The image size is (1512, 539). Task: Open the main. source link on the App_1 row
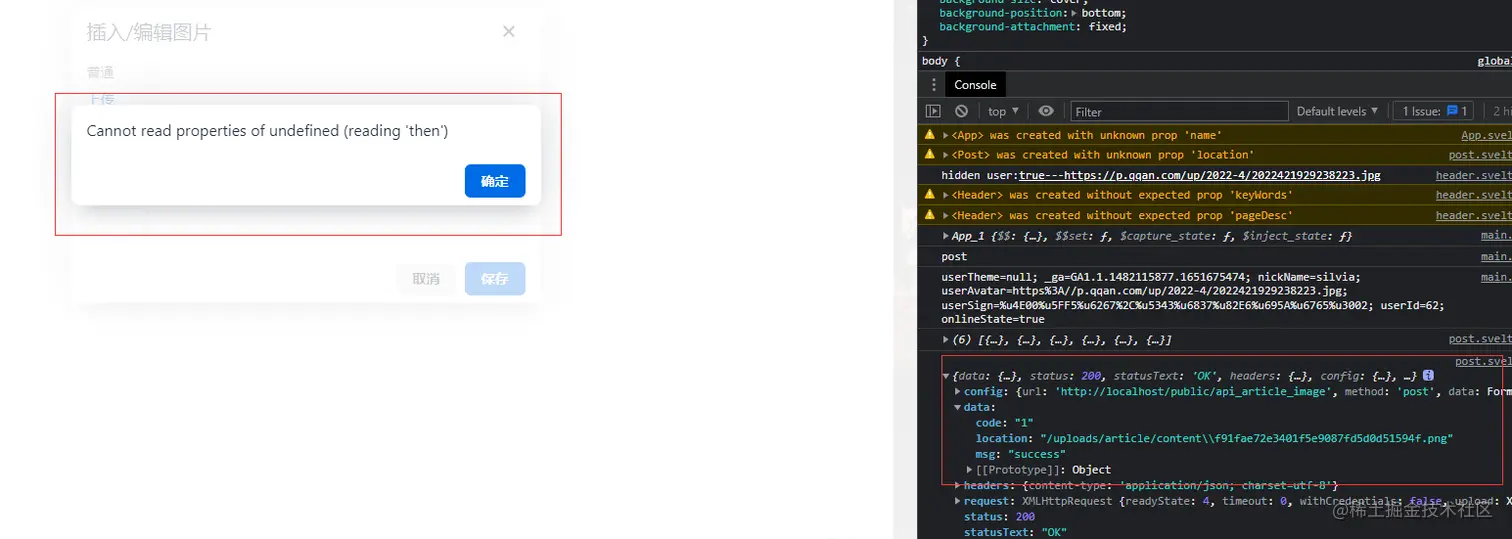1496,236
